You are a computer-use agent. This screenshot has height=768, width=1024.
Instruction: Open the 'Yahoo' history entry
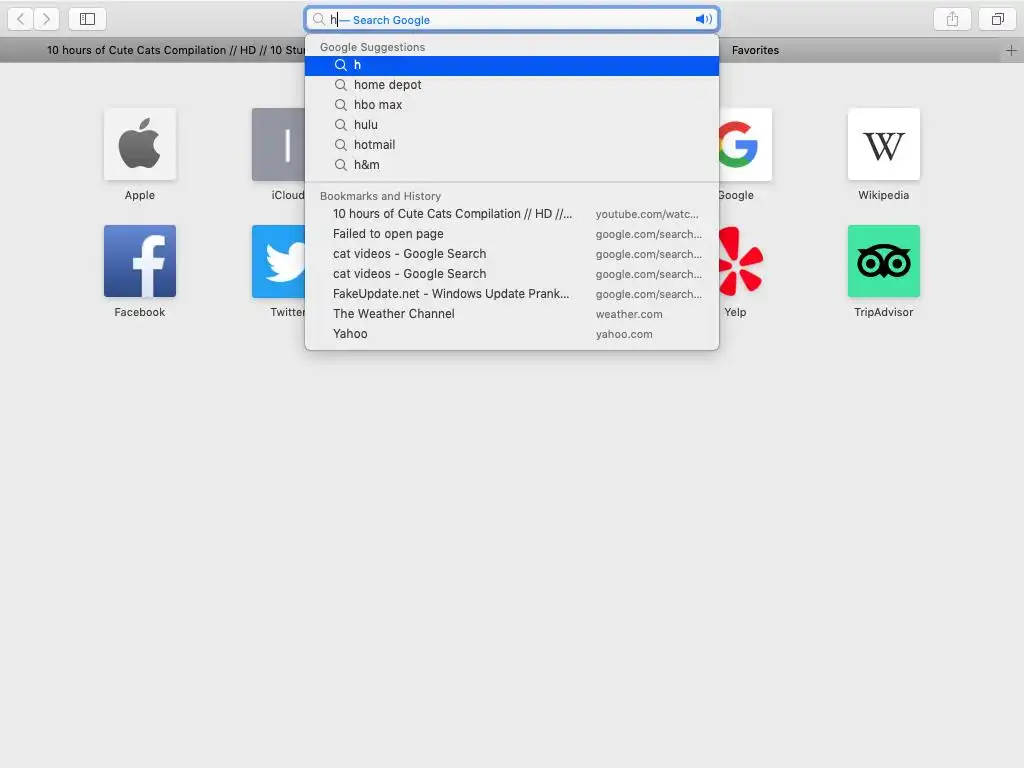(x=512, y=334)
